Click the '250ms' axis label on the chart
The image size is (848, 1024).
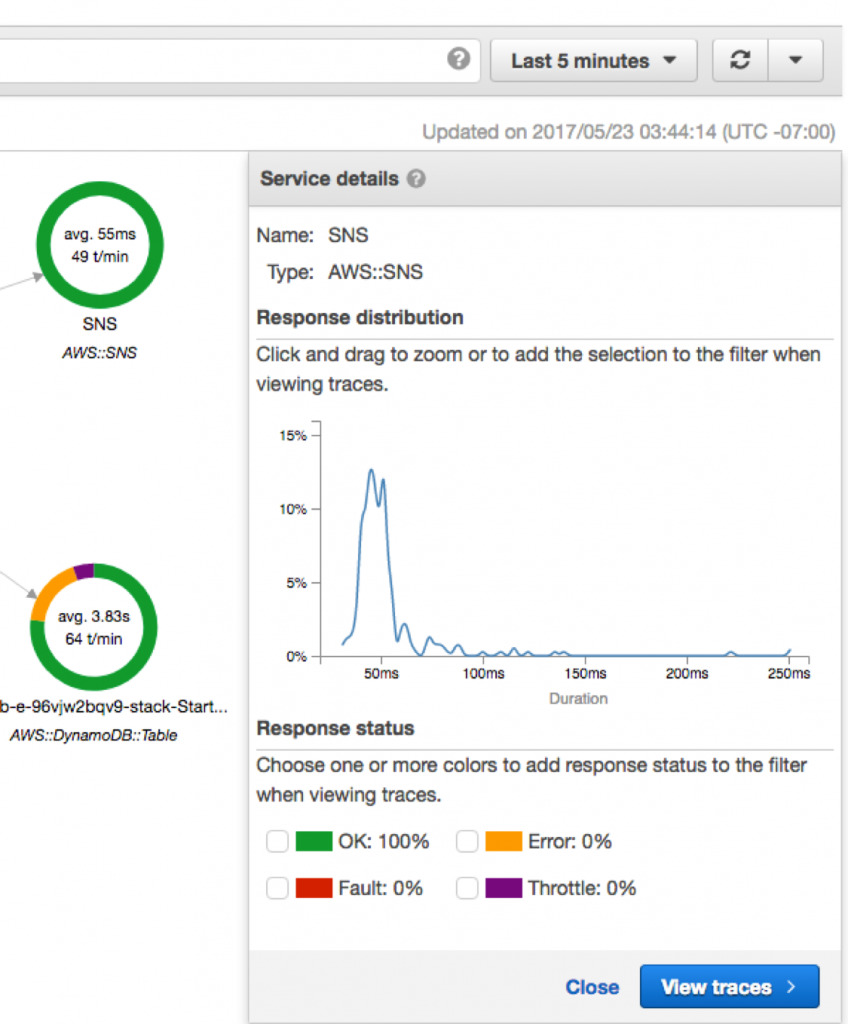click(789, 673)
